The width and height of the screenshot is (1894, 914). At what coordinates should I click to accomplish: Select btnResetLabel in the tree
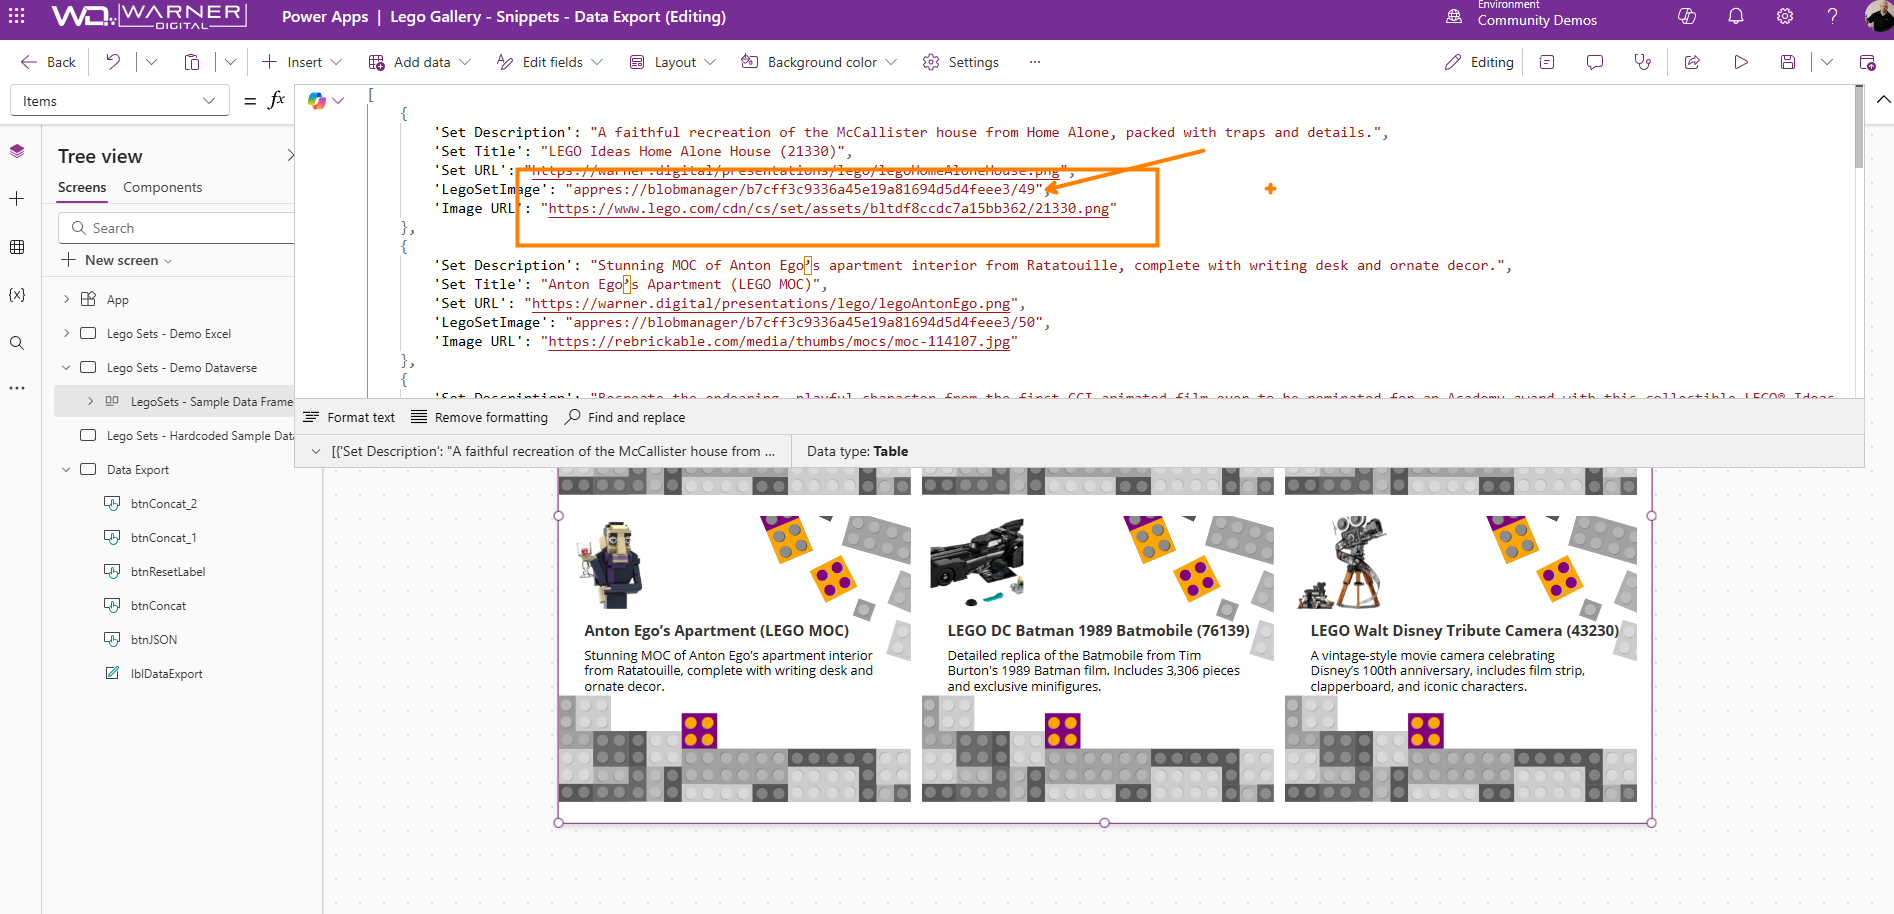point(167,571)
